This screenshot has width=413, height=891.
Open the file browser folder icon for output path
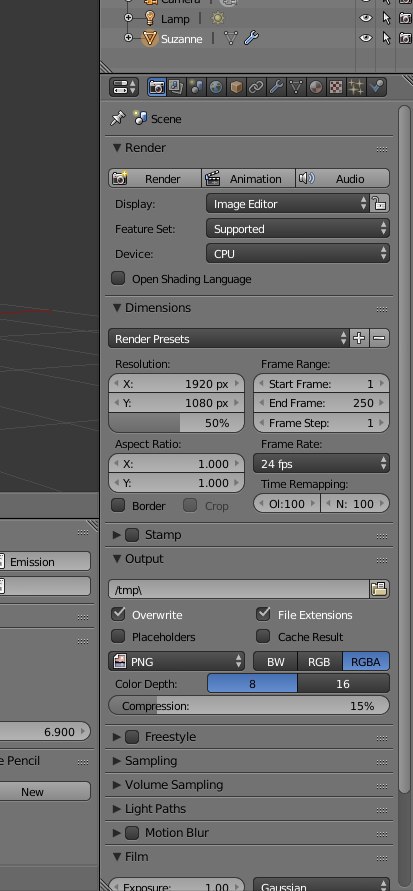379,589
